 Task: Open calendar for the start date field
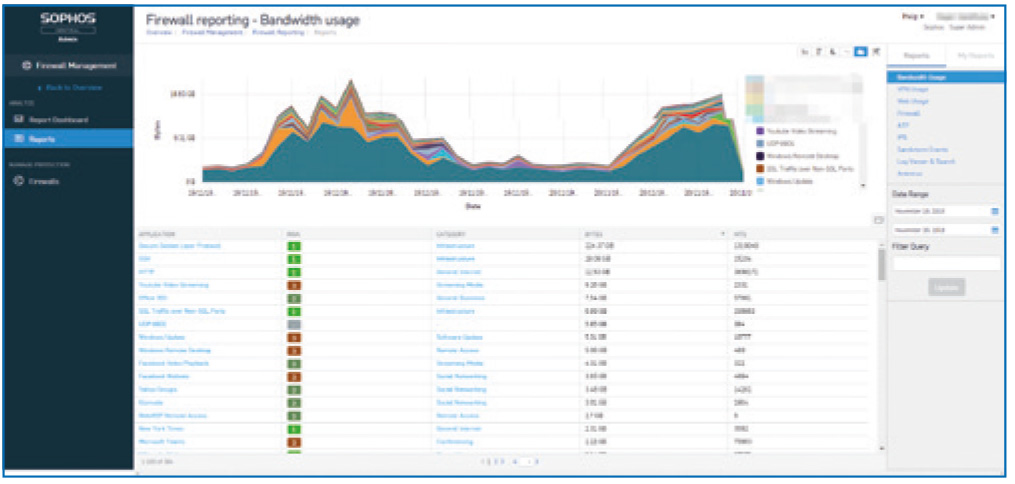coord(994,212)
